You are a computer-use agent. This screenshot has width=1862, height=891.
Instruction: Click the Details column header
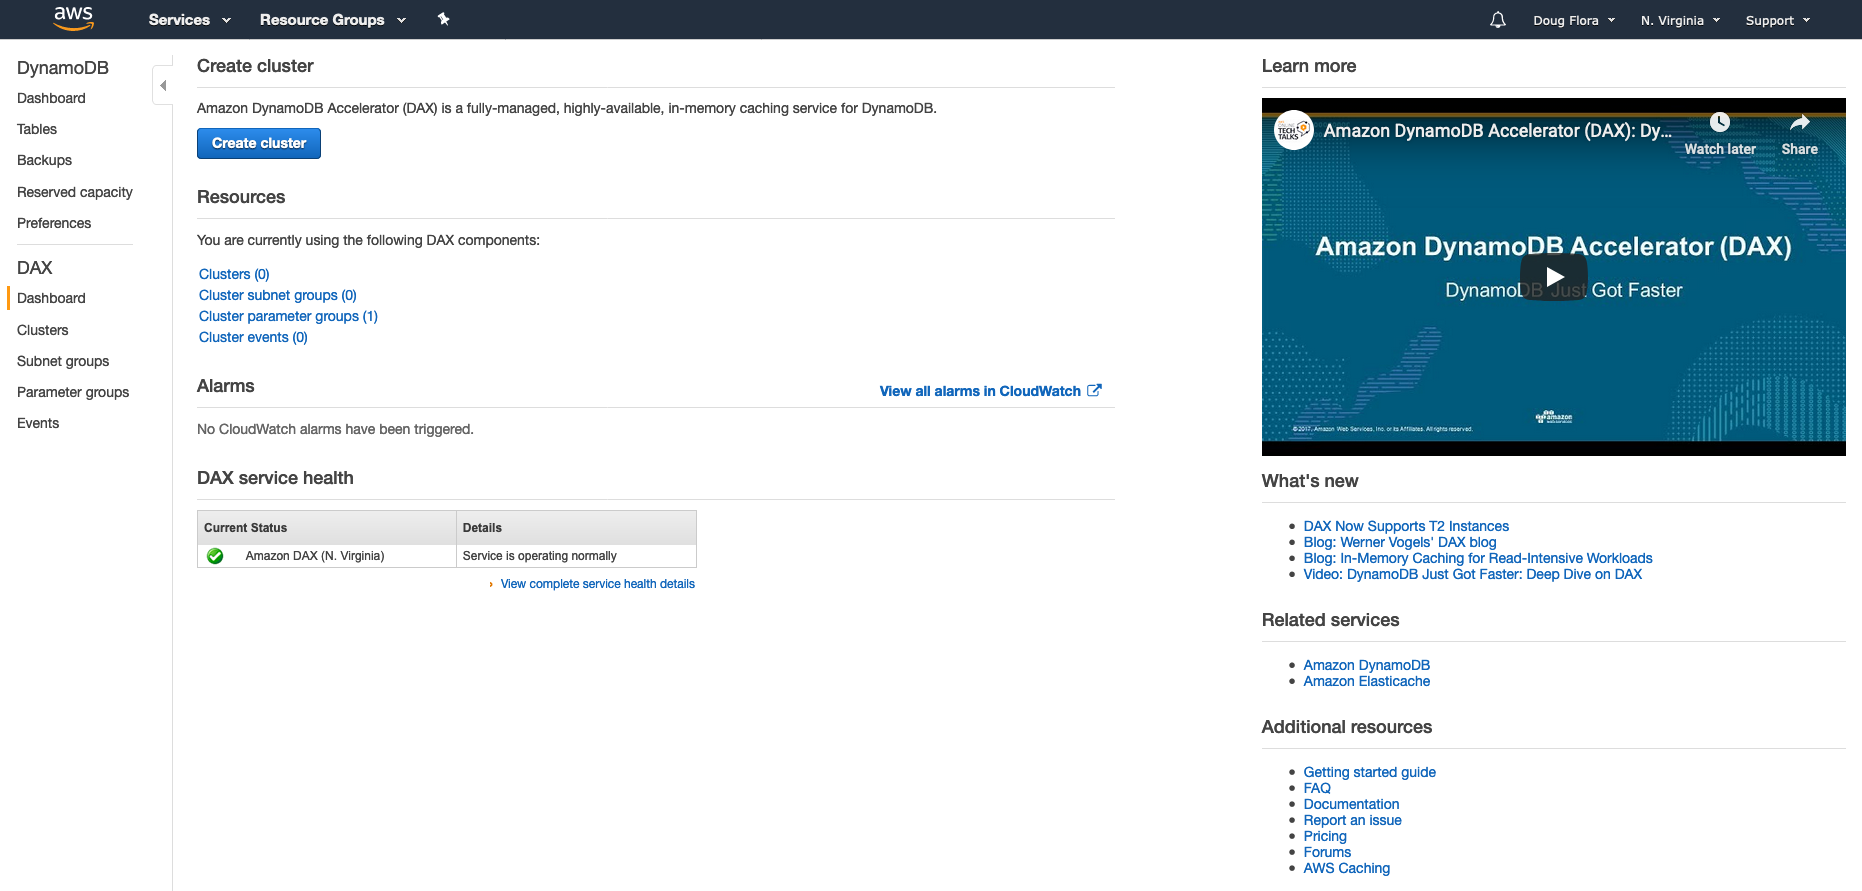click(x=576, y=527)
